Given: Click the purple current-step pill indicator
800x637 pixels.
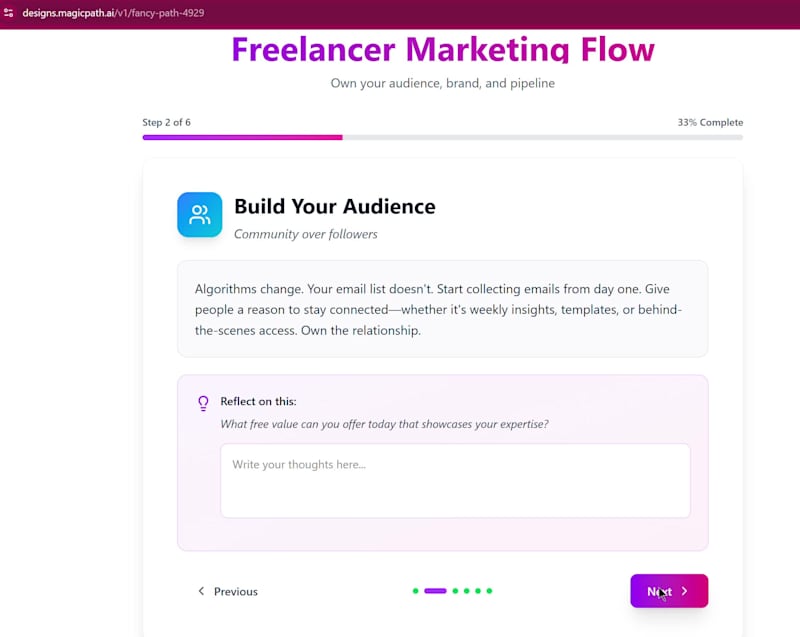Looking at the screenshot, I should [435, 591].
